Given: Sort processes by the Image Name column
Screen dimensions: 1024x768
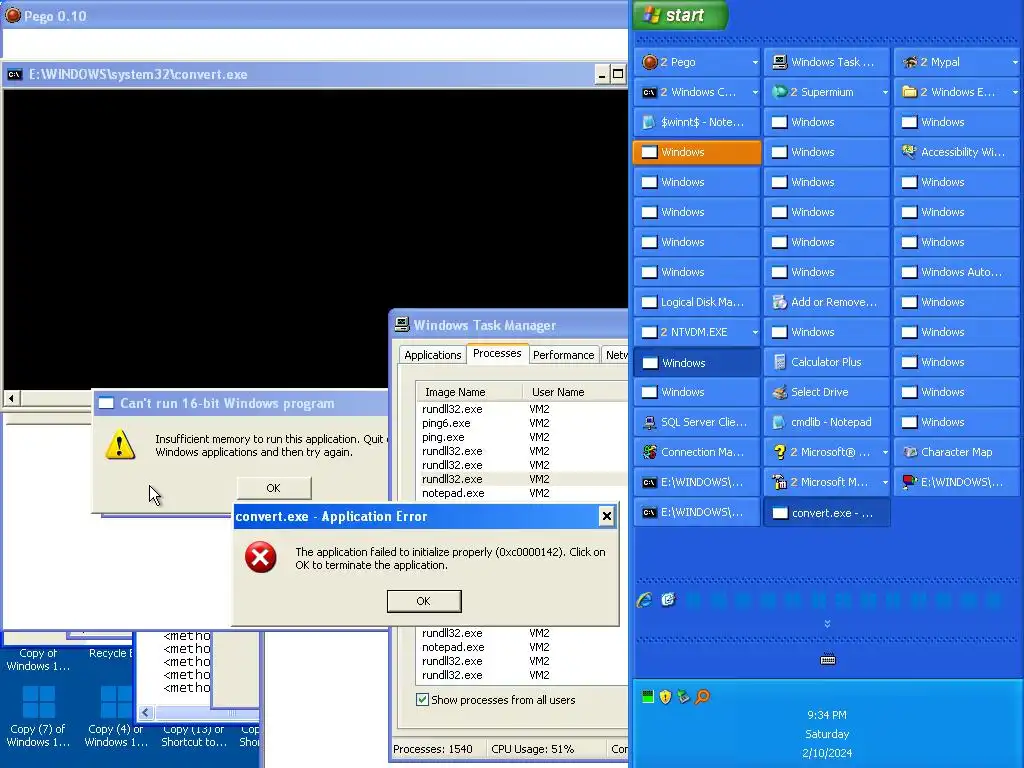Looking at the screenshot, I should (x=469, y=392).
